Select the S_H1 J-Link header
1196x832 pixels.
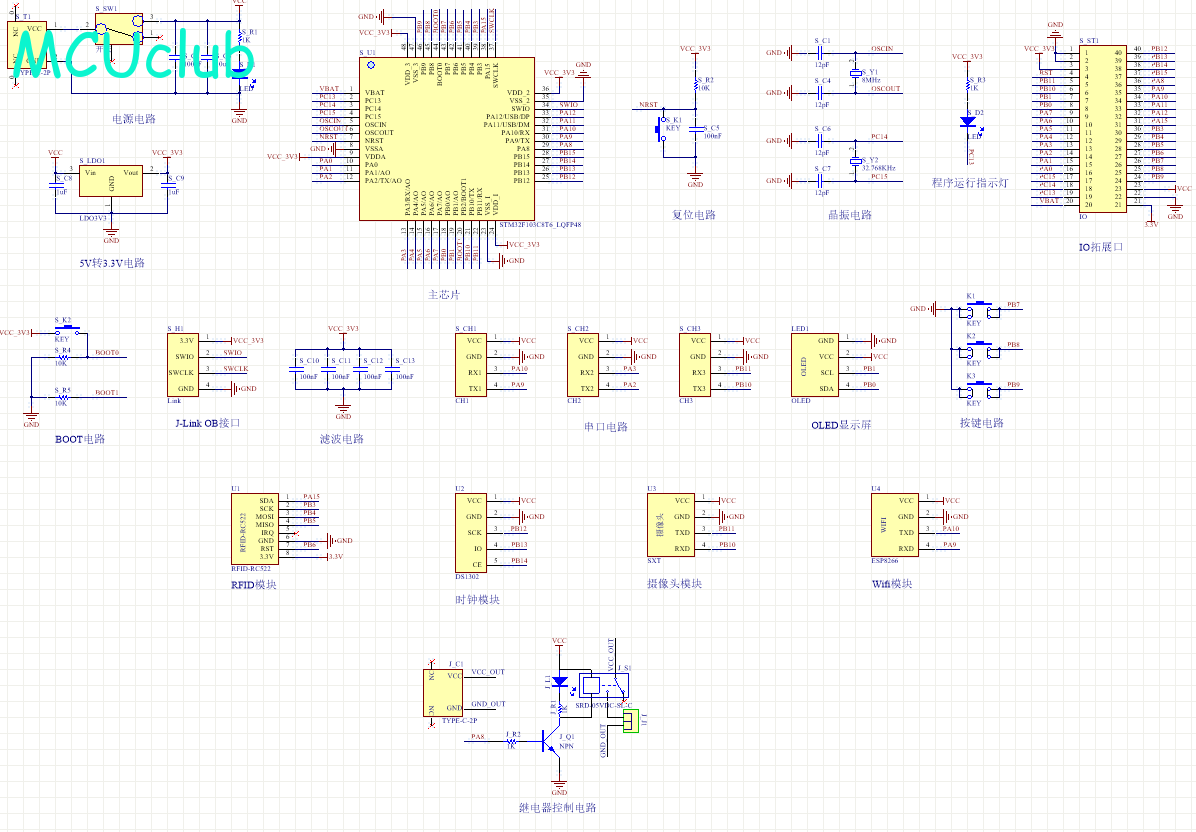click(x=182, y=365)
